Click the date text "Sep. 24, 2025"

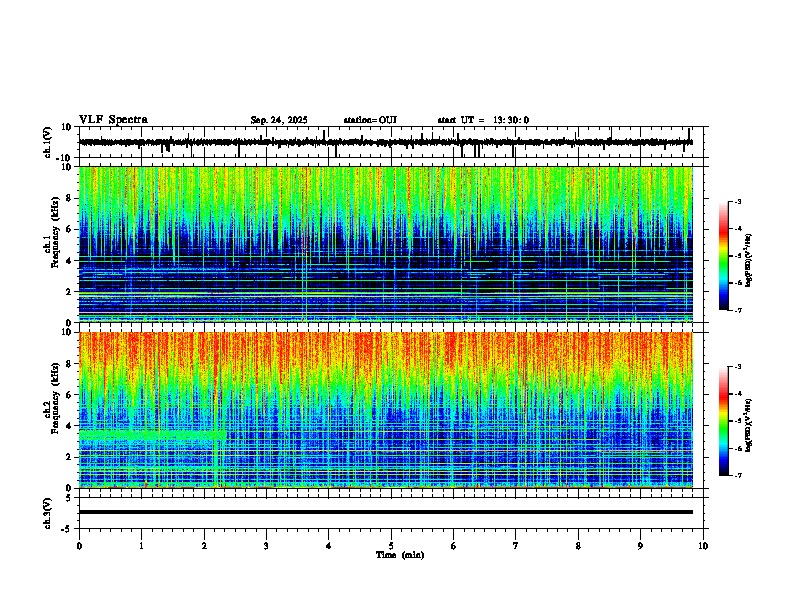279,120
